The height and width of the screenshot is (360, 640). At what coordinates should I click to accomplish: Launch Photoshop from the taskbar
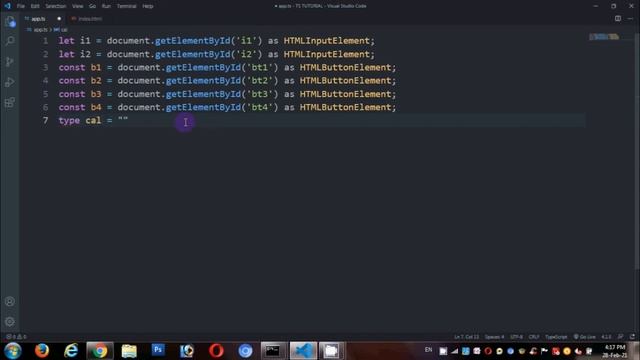(158, 350)
